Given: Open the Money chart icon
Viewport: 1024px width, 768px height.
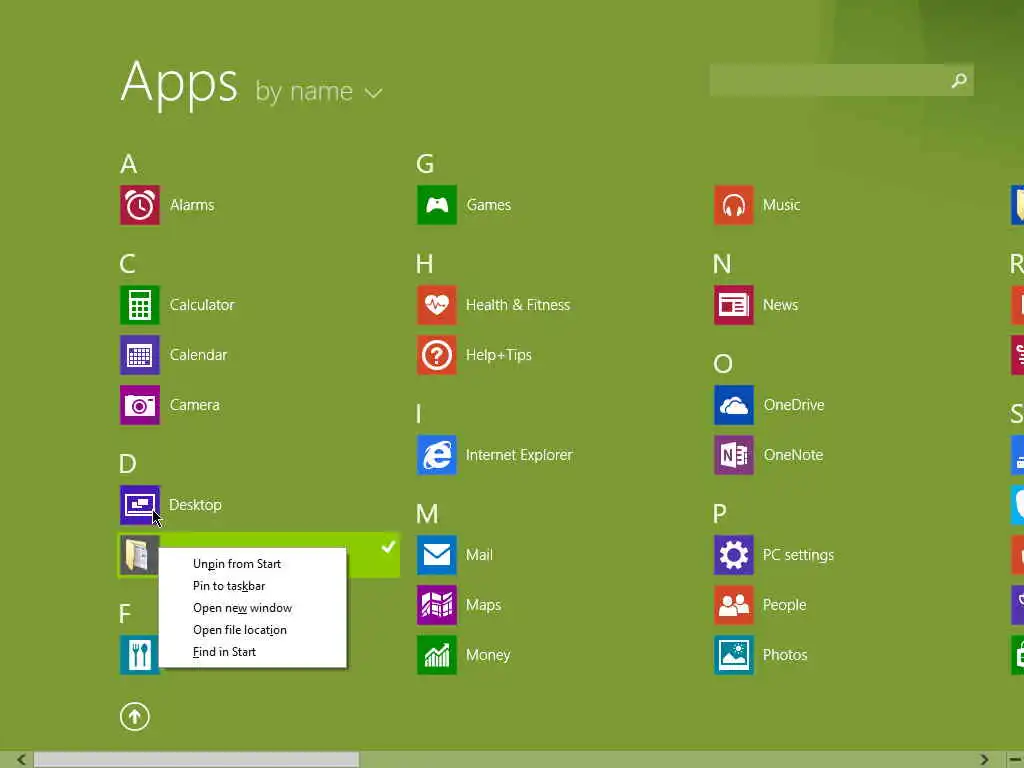Looking at the screenshot, I should (x=437, y=655).
